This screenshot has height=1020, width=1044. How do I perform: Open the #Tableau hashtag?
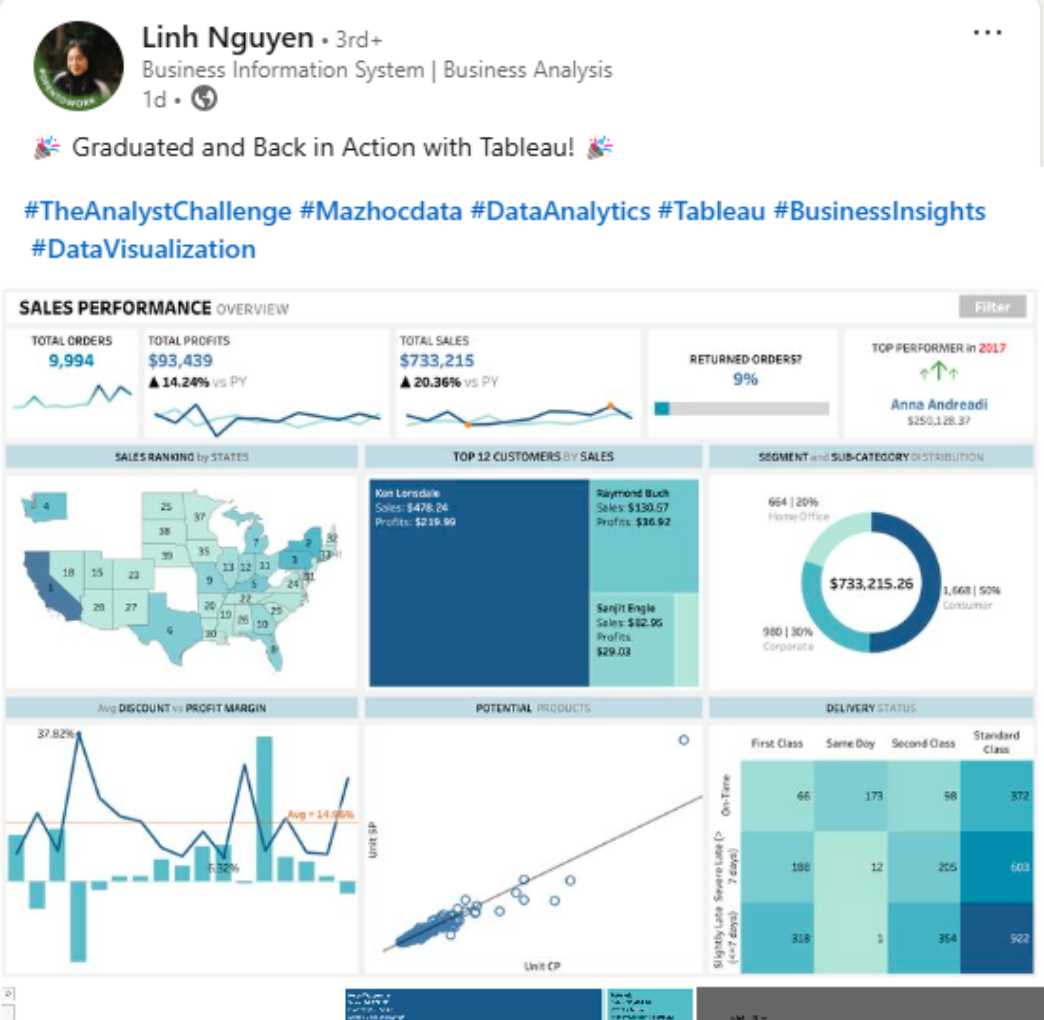(711, 211)
